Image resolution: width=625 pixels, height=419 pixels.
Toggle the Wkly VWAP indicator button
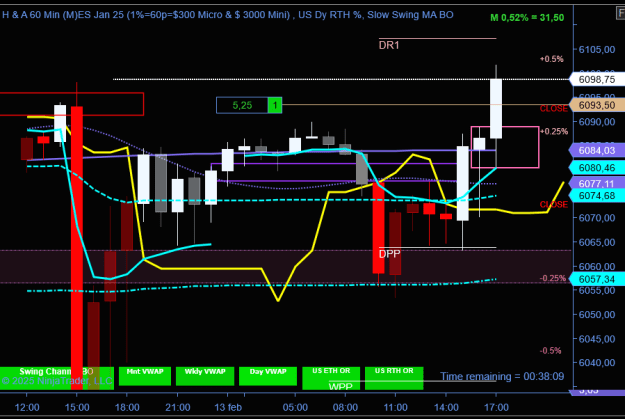tap(205, 376)
